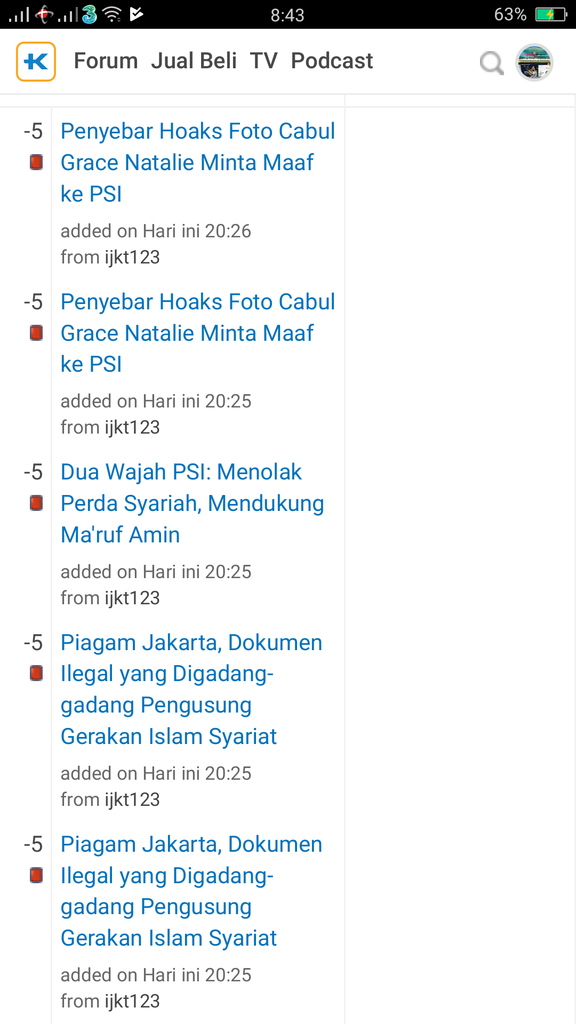Open the Podcast section
This screenshot has height=1024, width=576.
[331, 61]
